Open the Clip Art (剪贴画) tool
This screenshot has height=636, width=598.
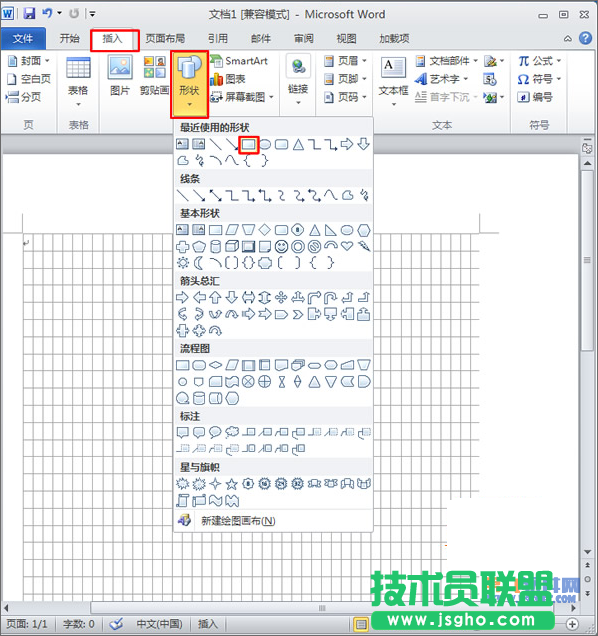154,76
